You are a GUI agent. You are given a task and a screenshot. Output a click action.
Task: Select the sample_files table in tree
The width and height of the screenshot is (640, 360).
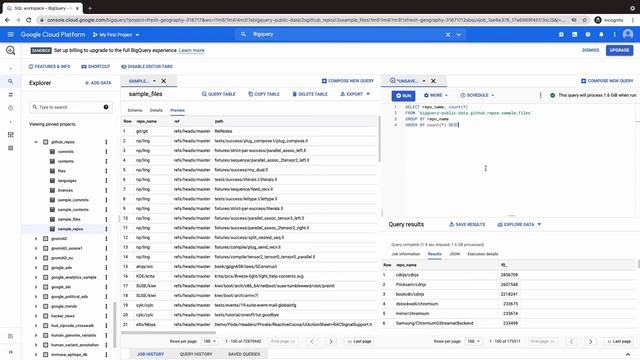pyautogui.click(x=69, y=219)
